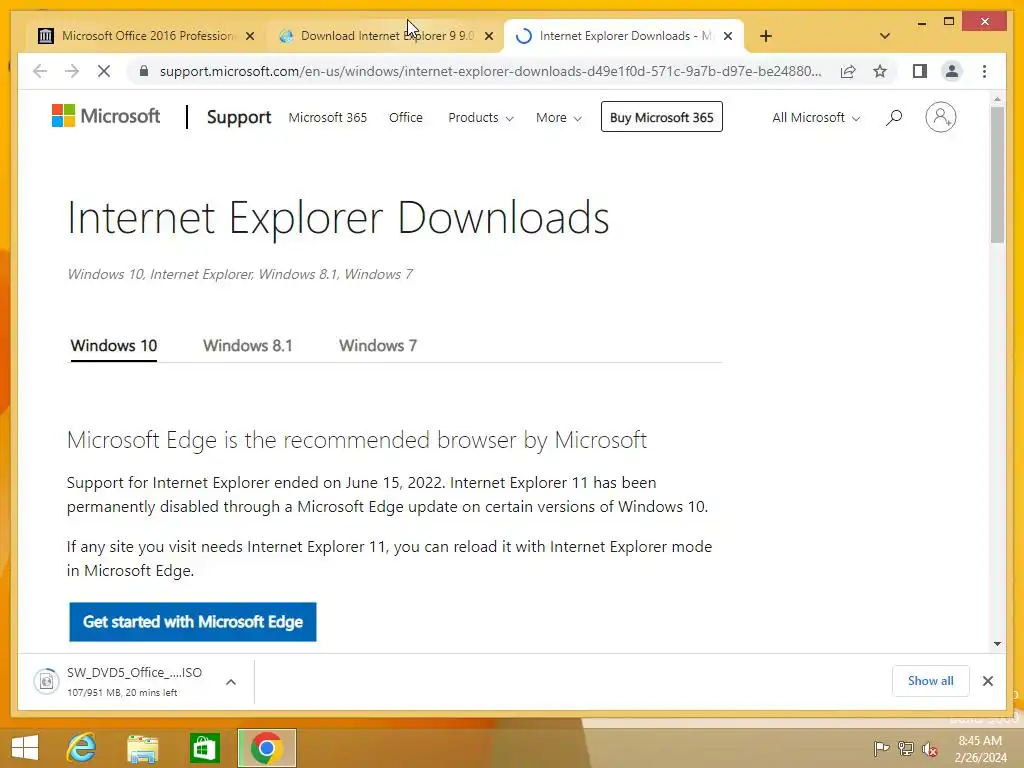This screenshot has width=1024, height=768.
Task: Open the Chrome three-dot menu
Action: tap(984, 71)
